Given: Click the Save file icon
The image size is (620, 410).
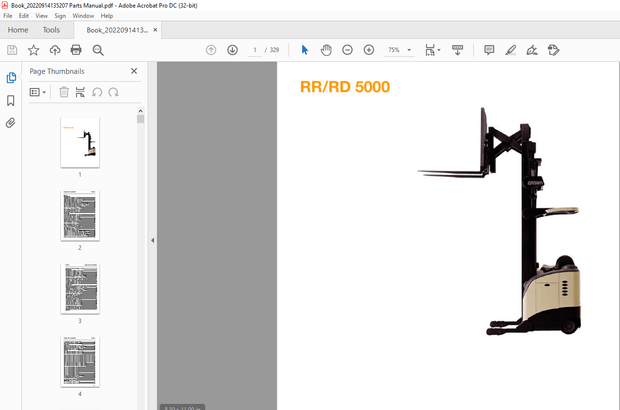Looking at the screenshot, I should coord(12,50).
